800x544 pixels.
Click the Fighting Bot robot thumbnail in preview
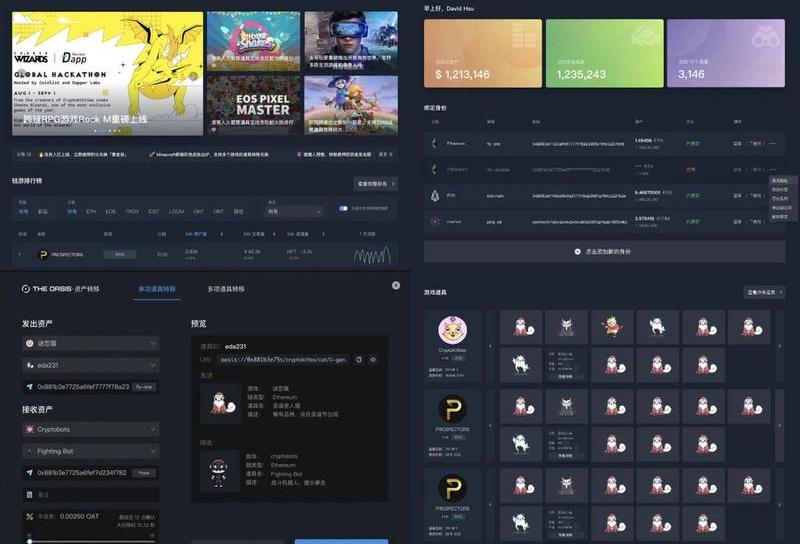(x=220, y=471)
